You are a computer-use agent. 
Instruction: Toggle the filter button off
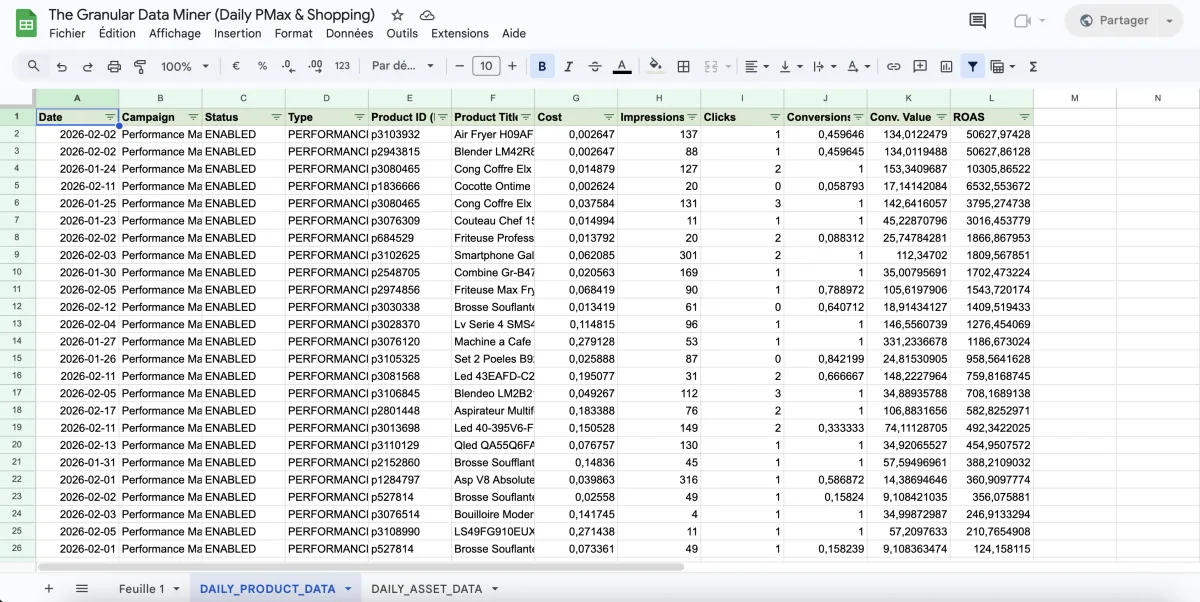pyautogui.click(x=972, y=67)
